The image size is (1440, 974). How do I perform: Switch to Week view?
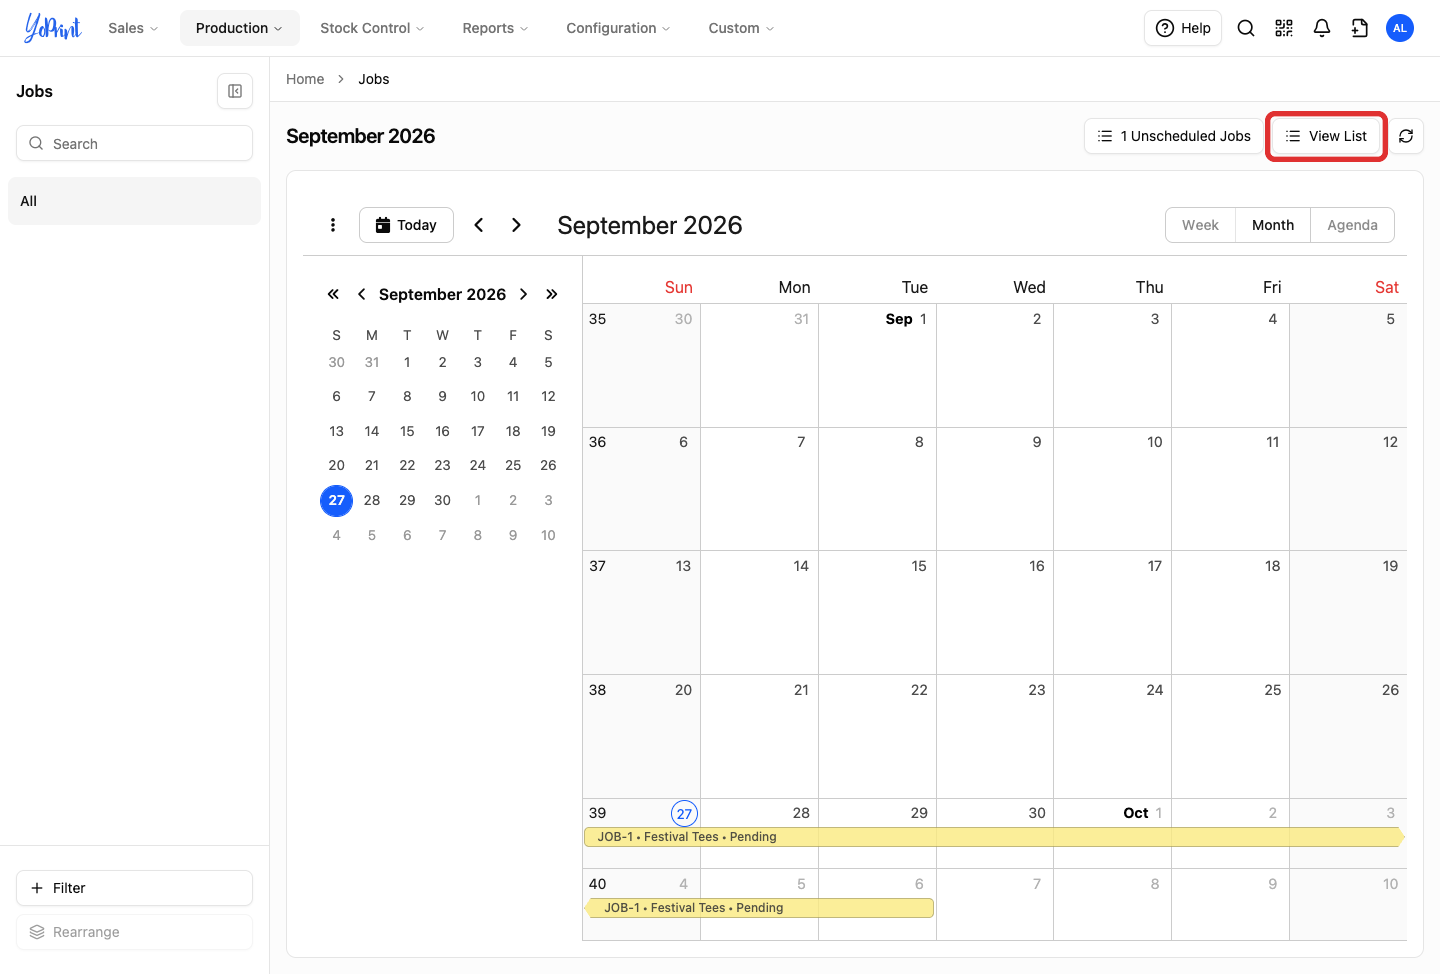coord(1200,225)
